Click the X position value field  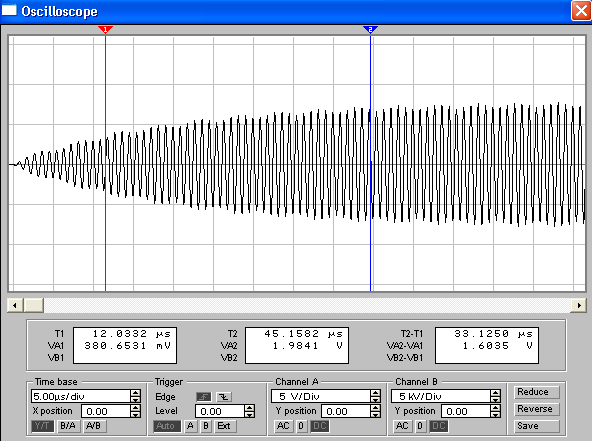click(x=106, y=411)
